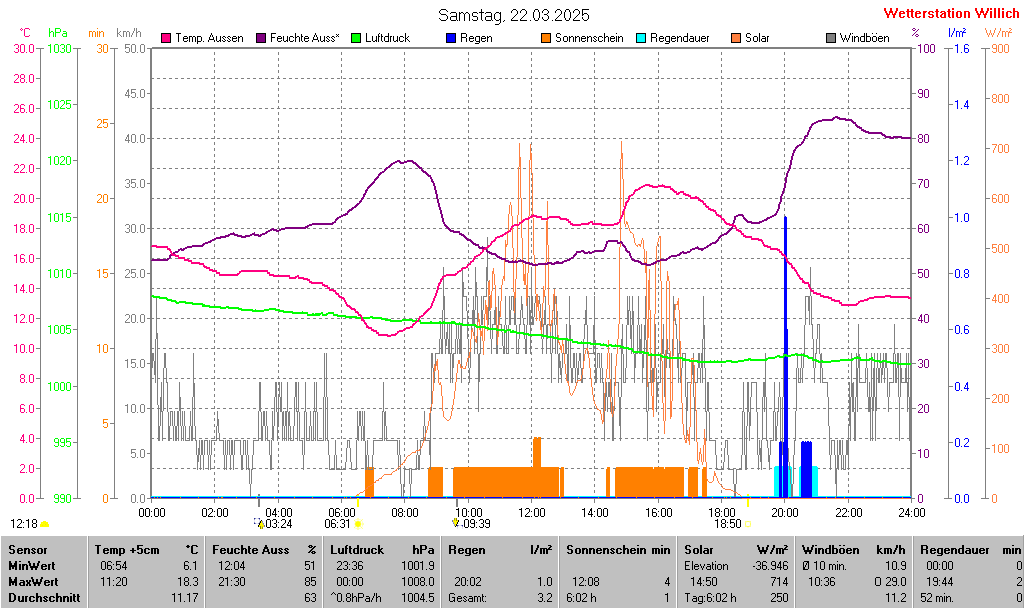Click the '52 min.' rain duration total
Screen dimensions: 1024x608
937,597
